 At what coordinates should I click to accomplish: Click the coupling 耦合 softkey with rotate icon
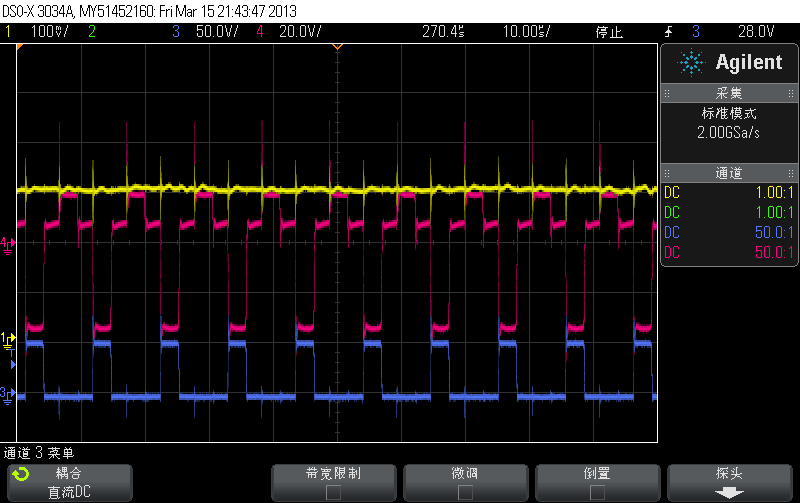click(x=70, y=483)
